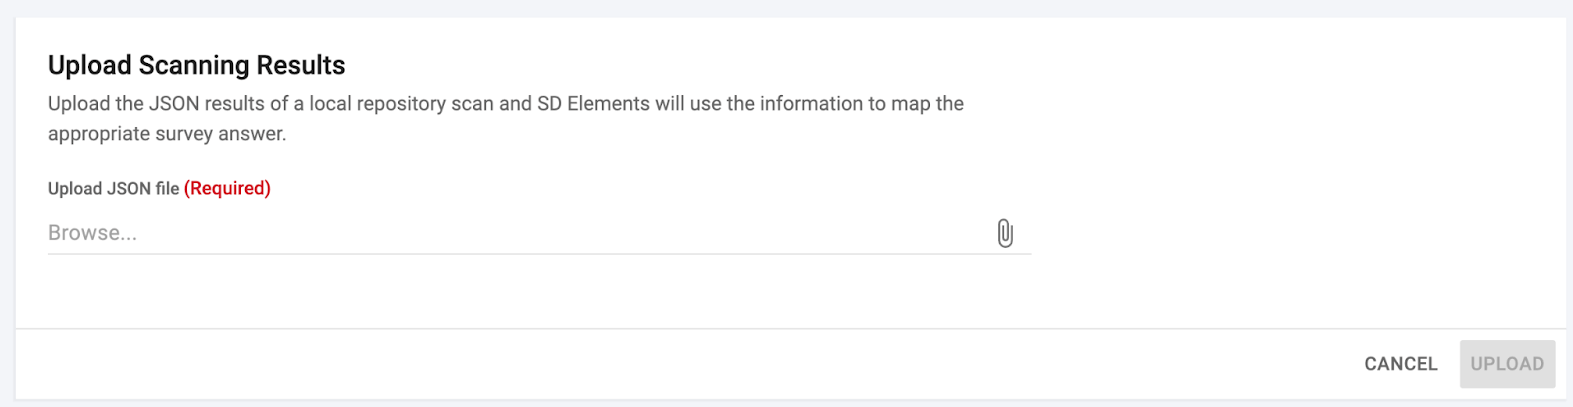The image size is (1573, 407).
Task: Select the Upload Scanning Results heading
Action: coord(197,65)
